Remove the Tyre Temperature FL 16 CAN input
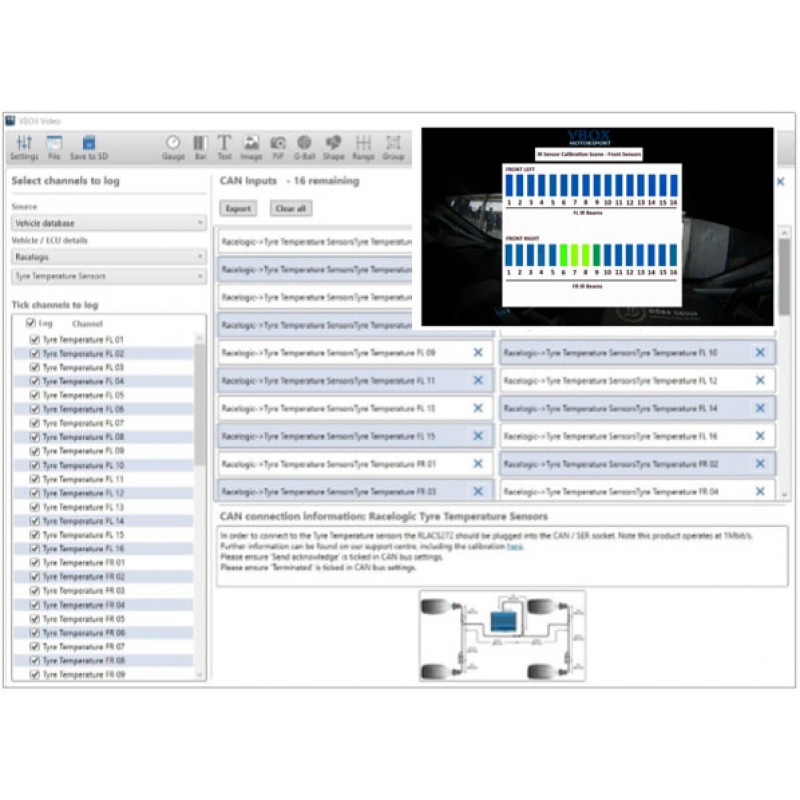 pyautogui.click(x=760, y=436)
